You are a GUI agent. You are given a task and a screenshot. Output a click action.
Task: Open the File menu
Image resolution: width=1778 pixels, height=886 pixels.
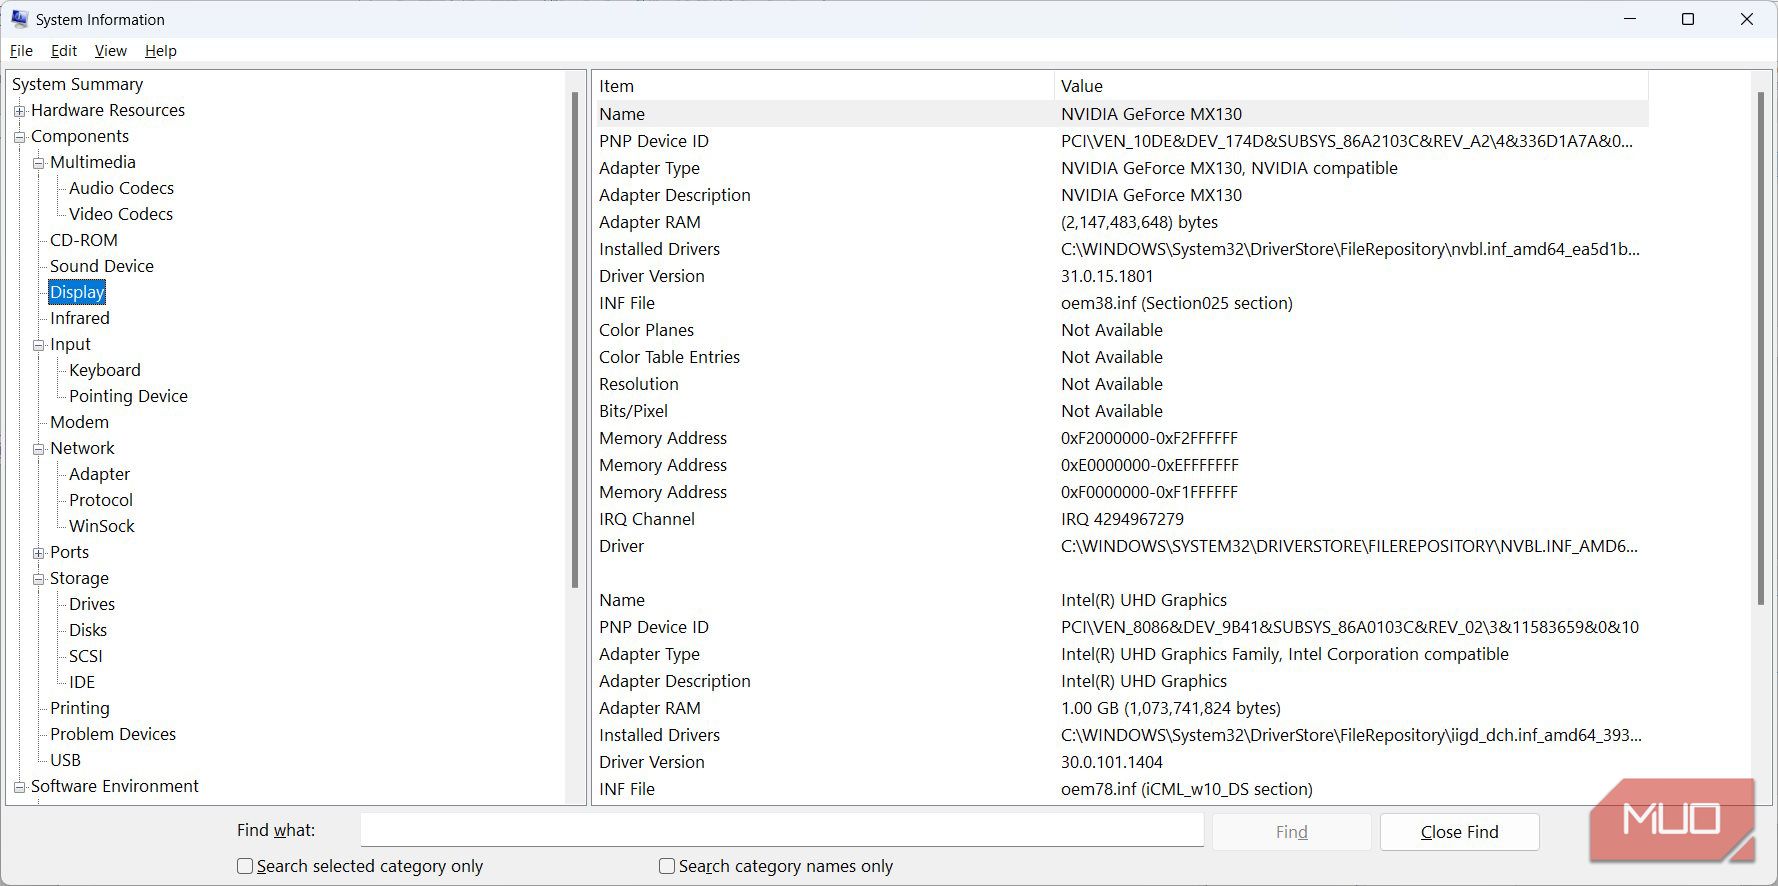(x=21, y=51)
